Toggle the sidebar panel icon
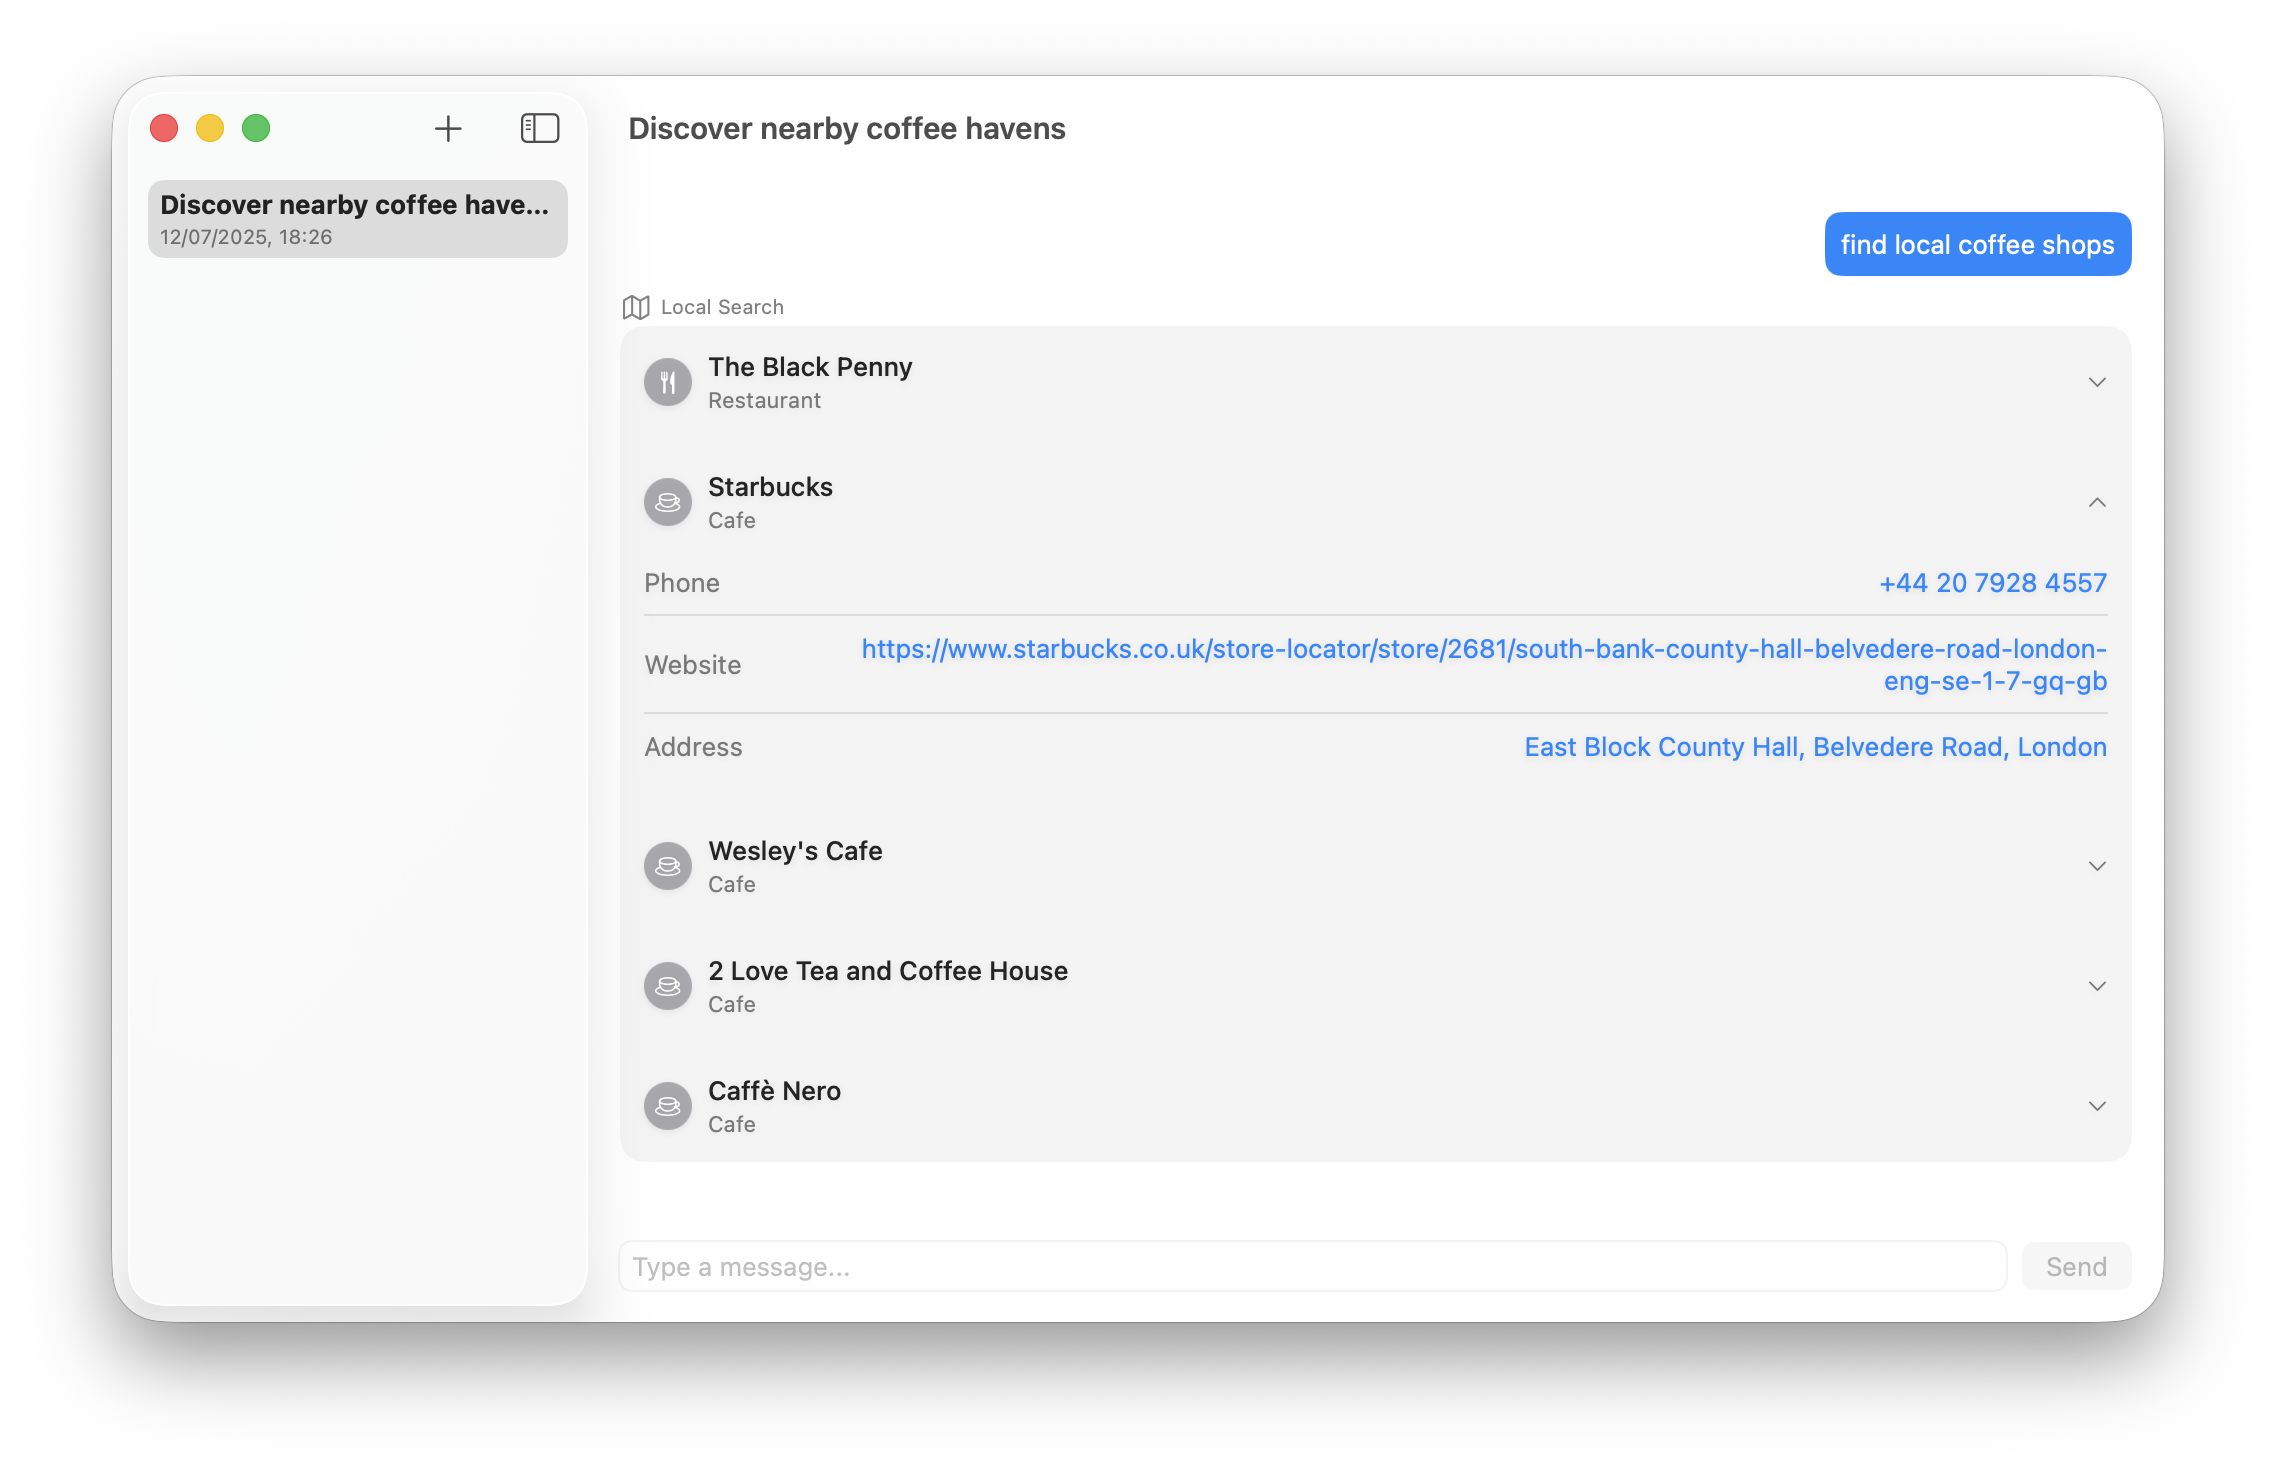This screenshot has height=1470, width=2276. 540,128
